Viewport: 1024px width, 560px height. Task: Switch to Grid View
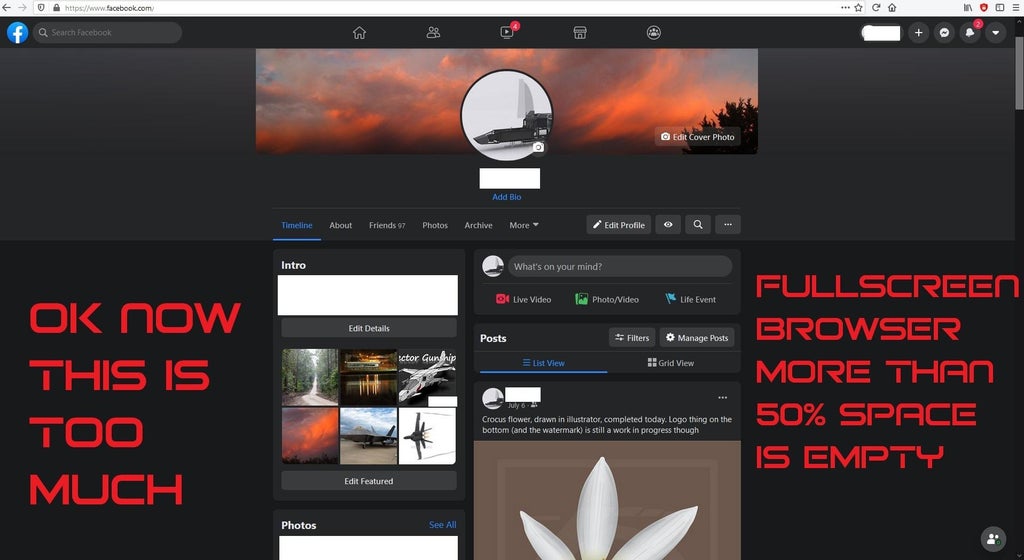pos(671,363)
